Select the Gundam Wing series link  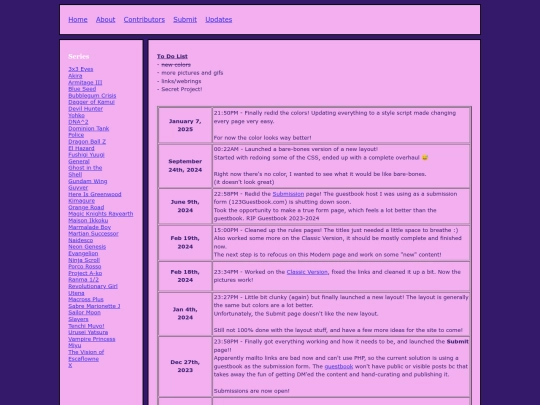click(x=87, y=181)
